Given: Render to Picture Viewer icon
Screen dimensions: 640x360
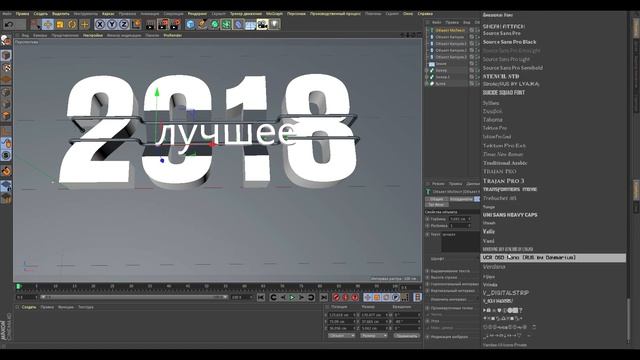Looking at the screenshot, I should pos(163,24).
